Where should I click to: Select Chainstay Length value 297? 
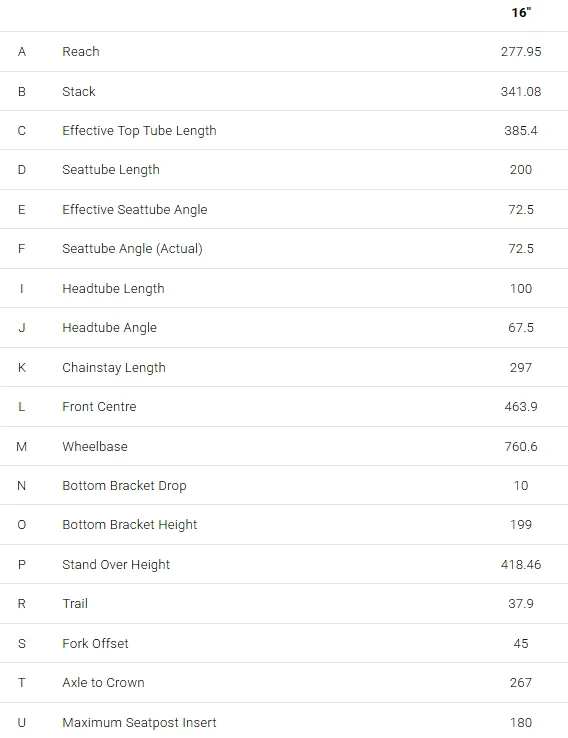pyautogui.click(x=521, y=368)
